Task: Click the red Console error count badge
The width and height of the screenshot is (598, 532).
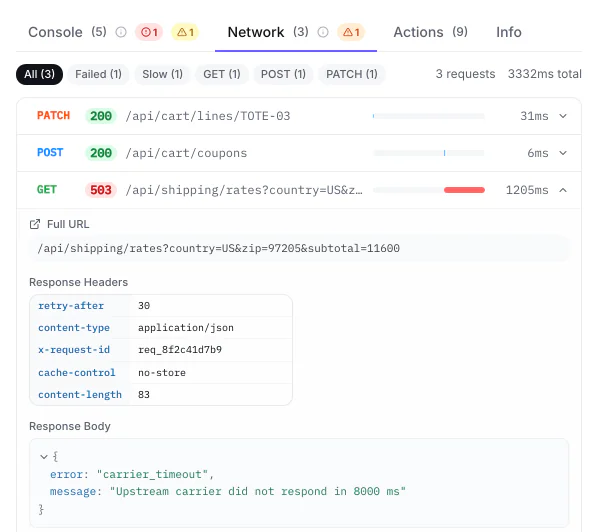Action: [149, 32]
